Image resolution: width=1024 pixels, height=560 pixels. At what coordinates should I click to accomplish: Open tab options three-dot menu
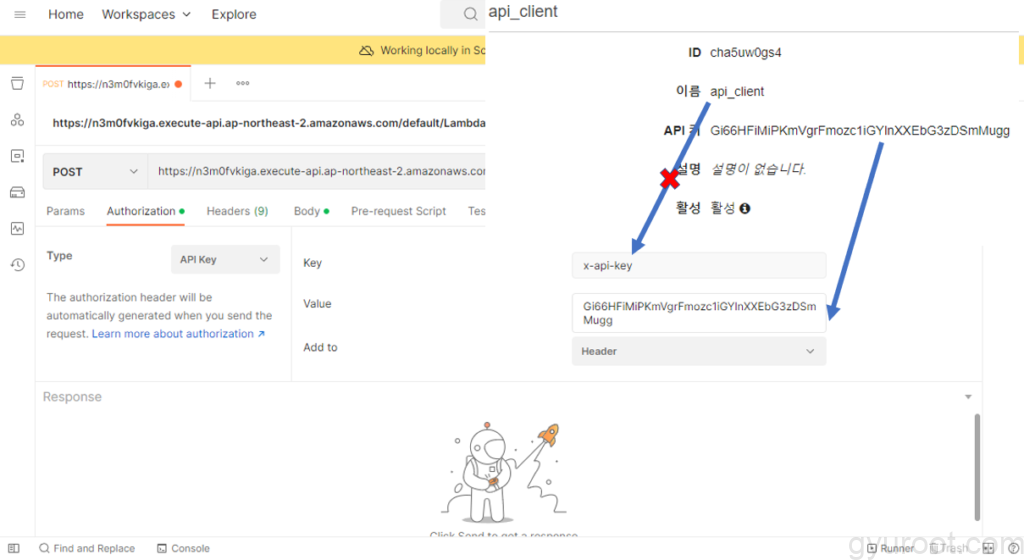(x=242, y=84)
